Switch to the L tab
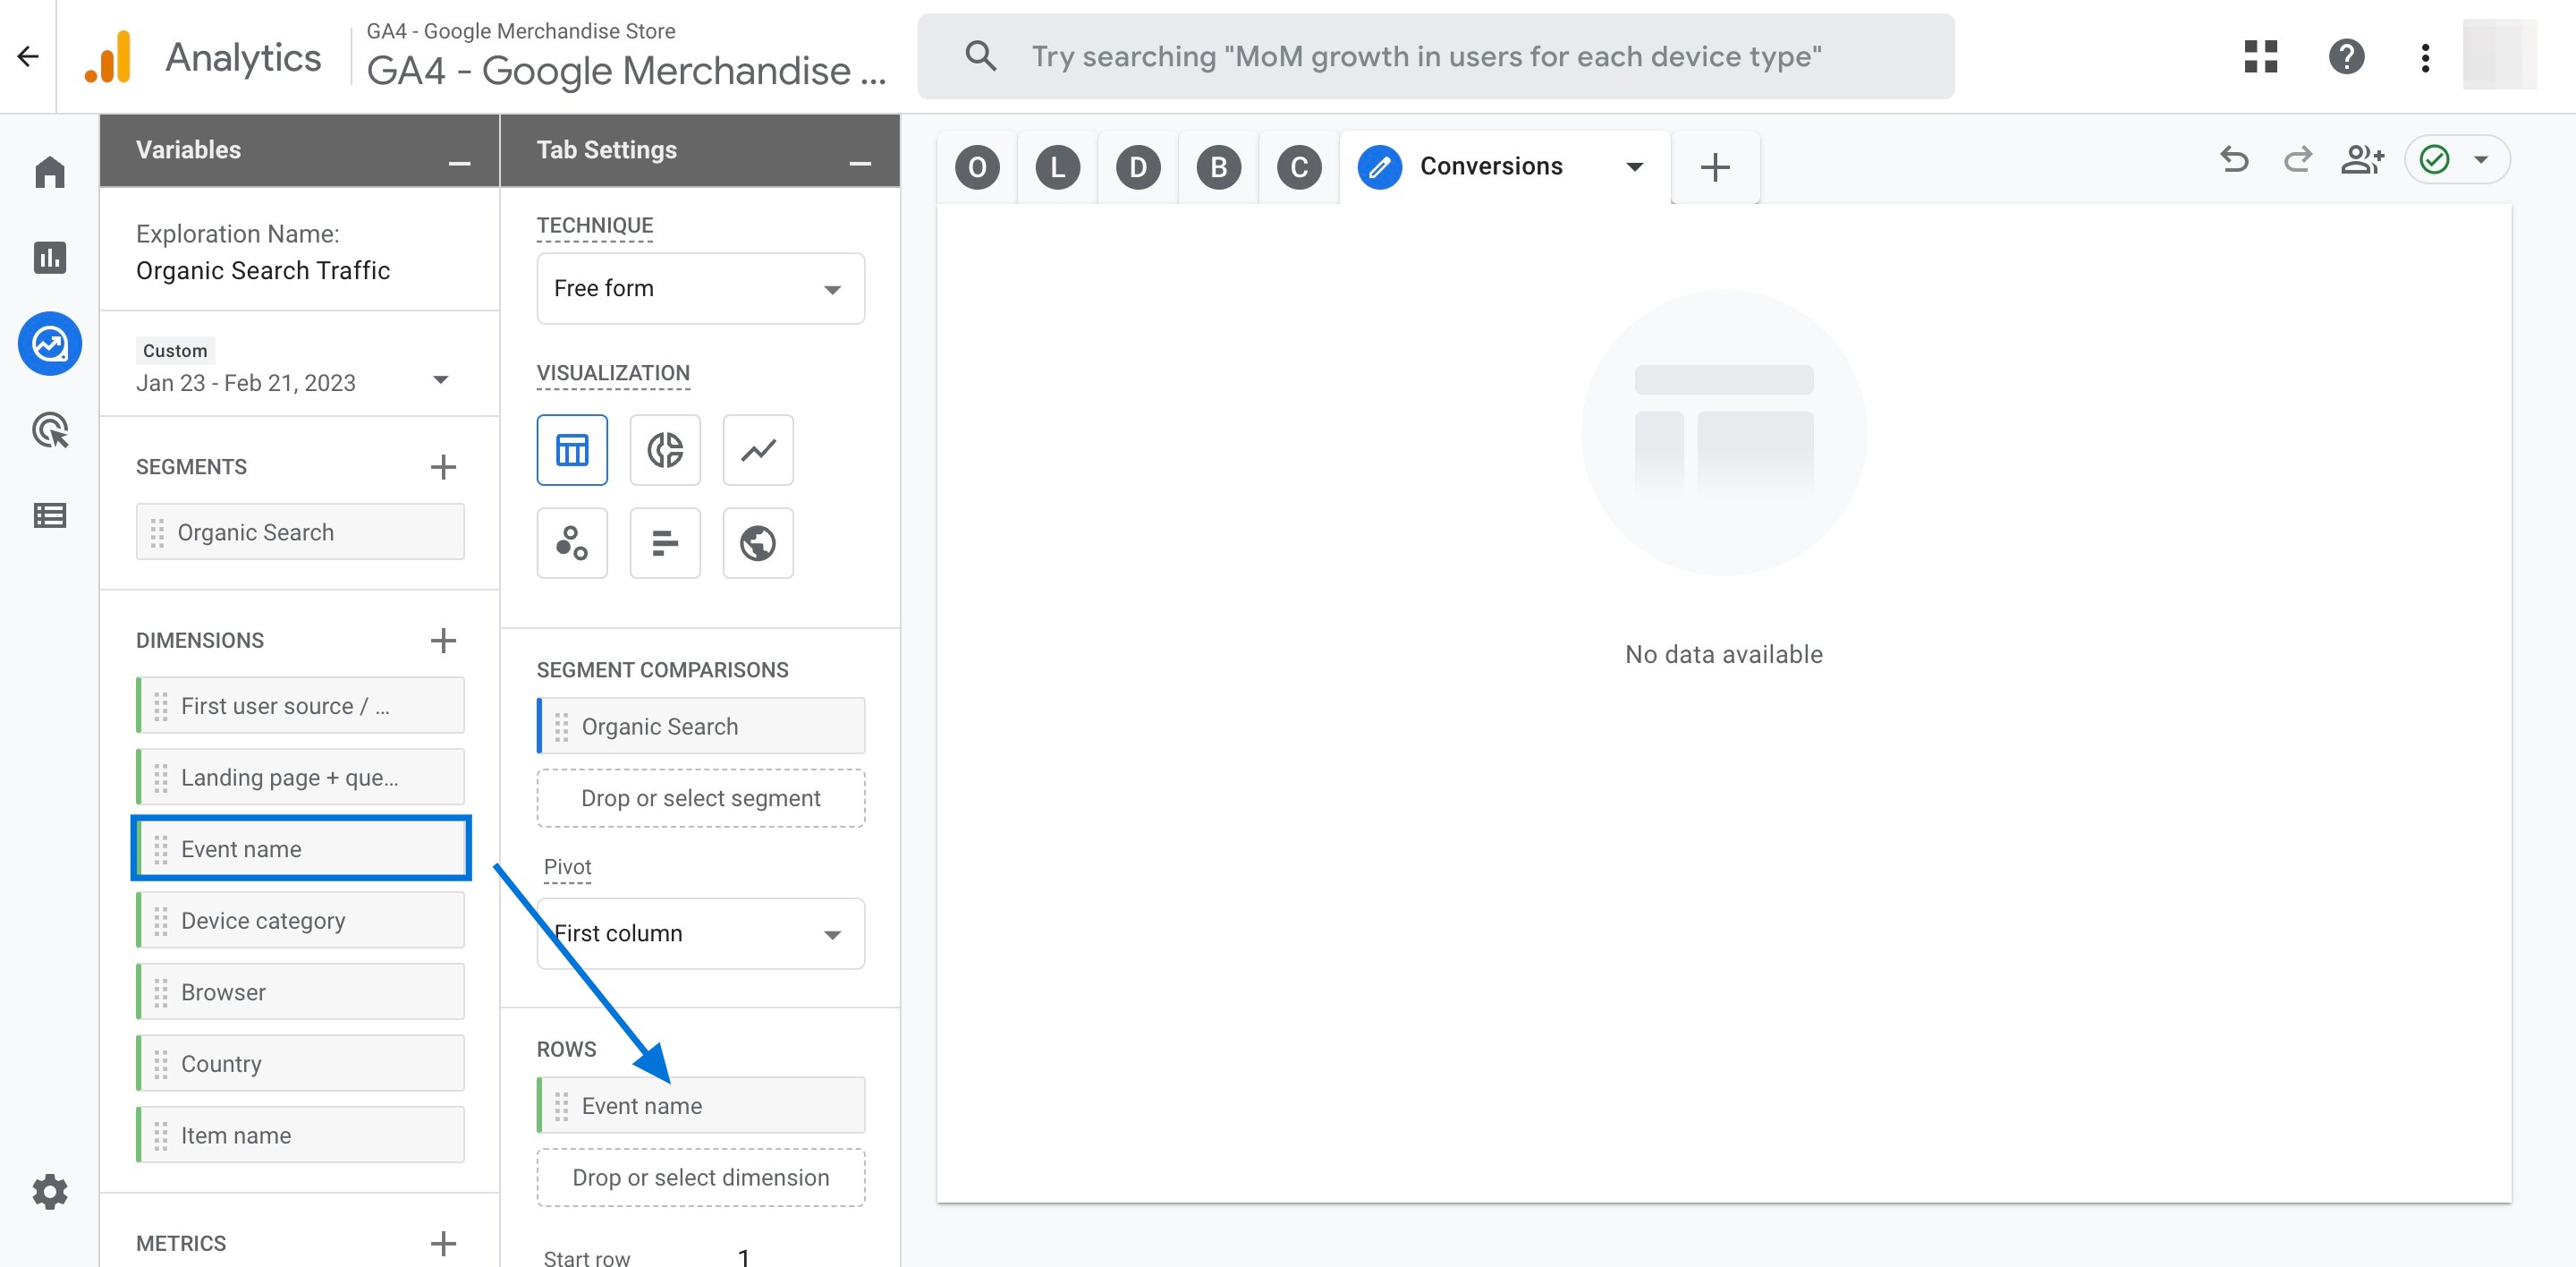This screenshot has height=1267, width=2576. (x=1058, y=167)
